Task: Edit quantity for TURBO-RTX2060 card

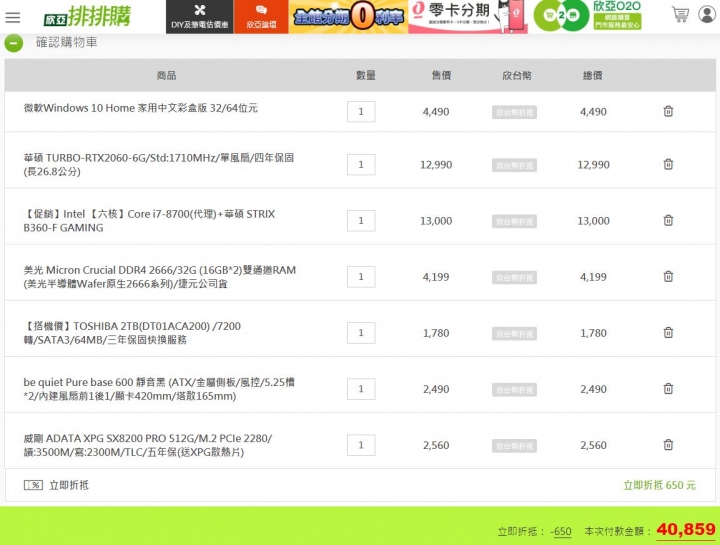Action: [361, 164]
